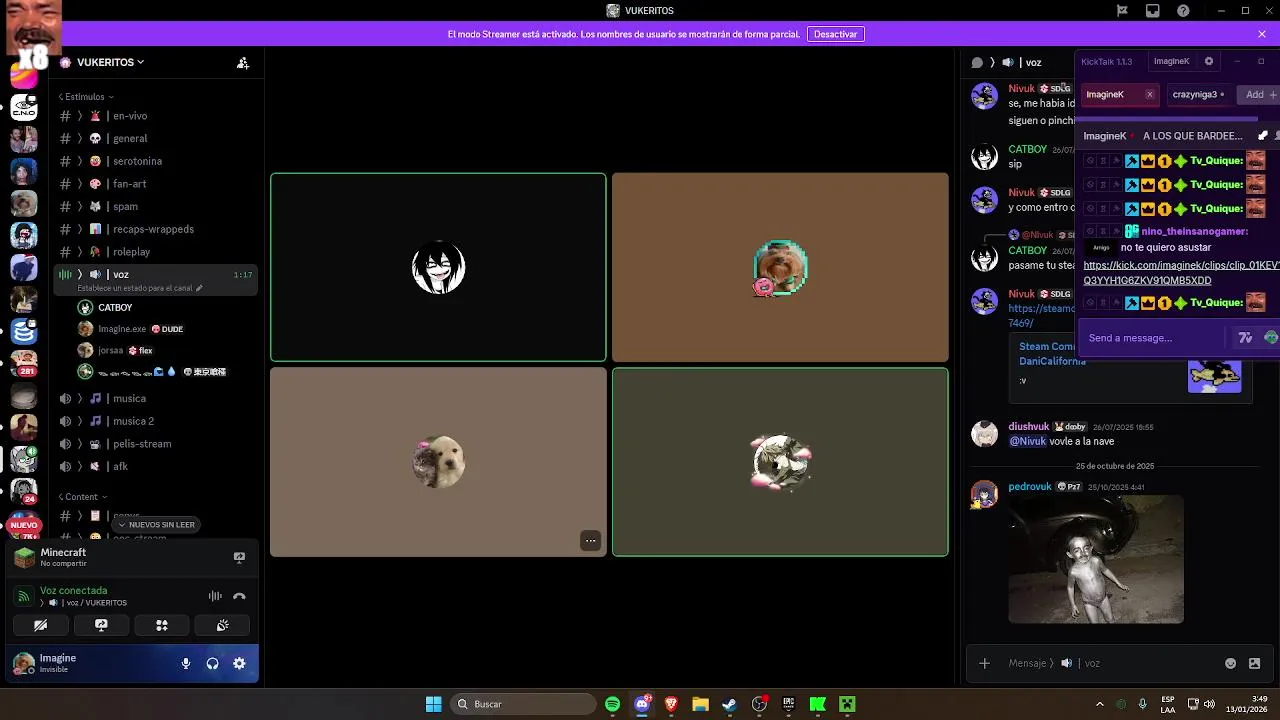This screenshot has height=720, width=1280.
Task: Open Brave browser from taskbar
Action: [671, 704]
